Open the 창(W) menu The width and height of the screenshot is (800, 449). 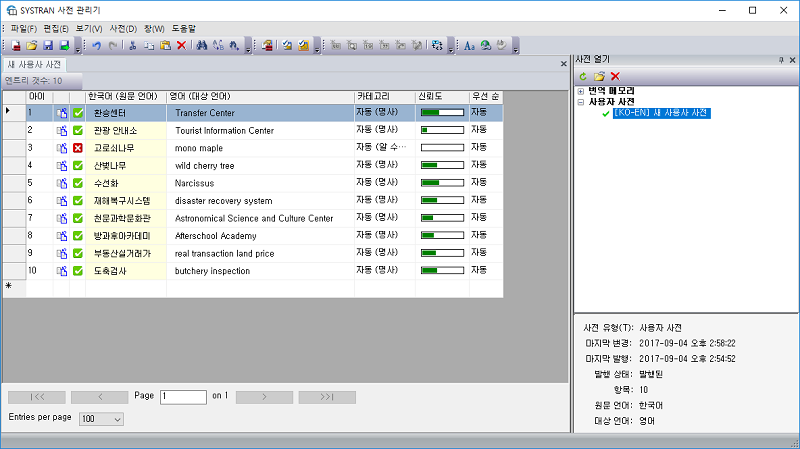(x=154, y=29)
